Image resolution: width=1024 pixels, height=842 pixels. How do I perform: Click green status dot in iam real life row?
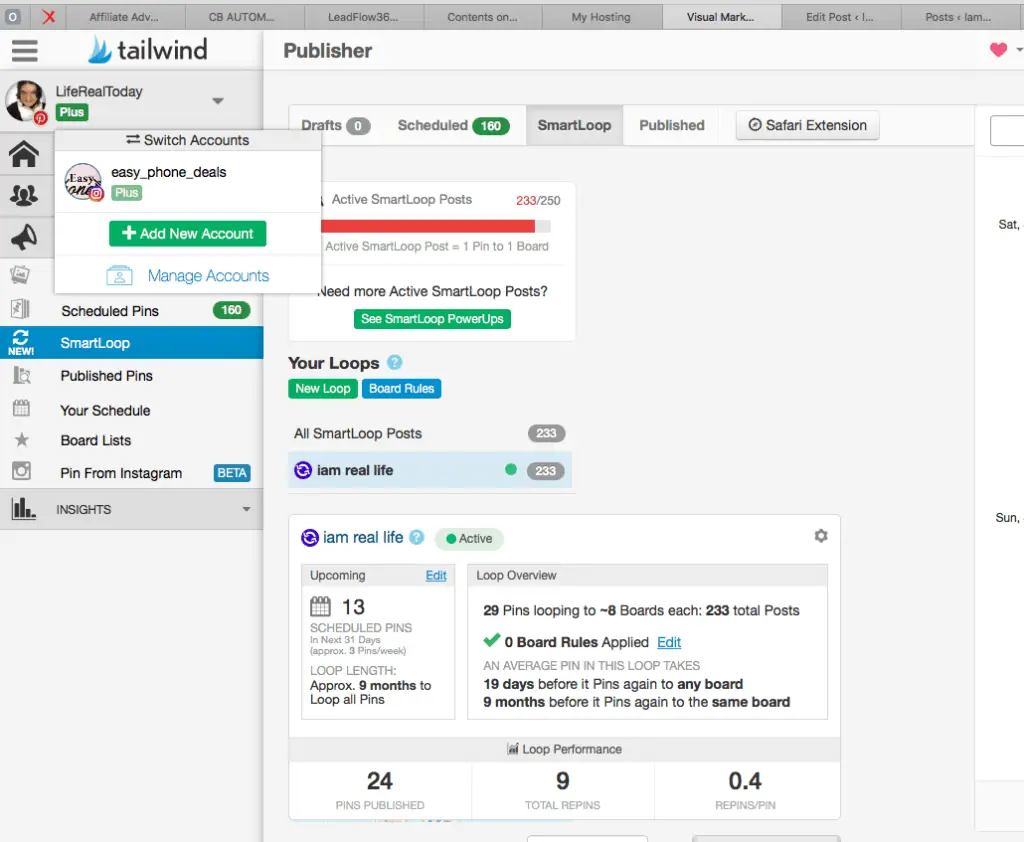click(511, 470)
